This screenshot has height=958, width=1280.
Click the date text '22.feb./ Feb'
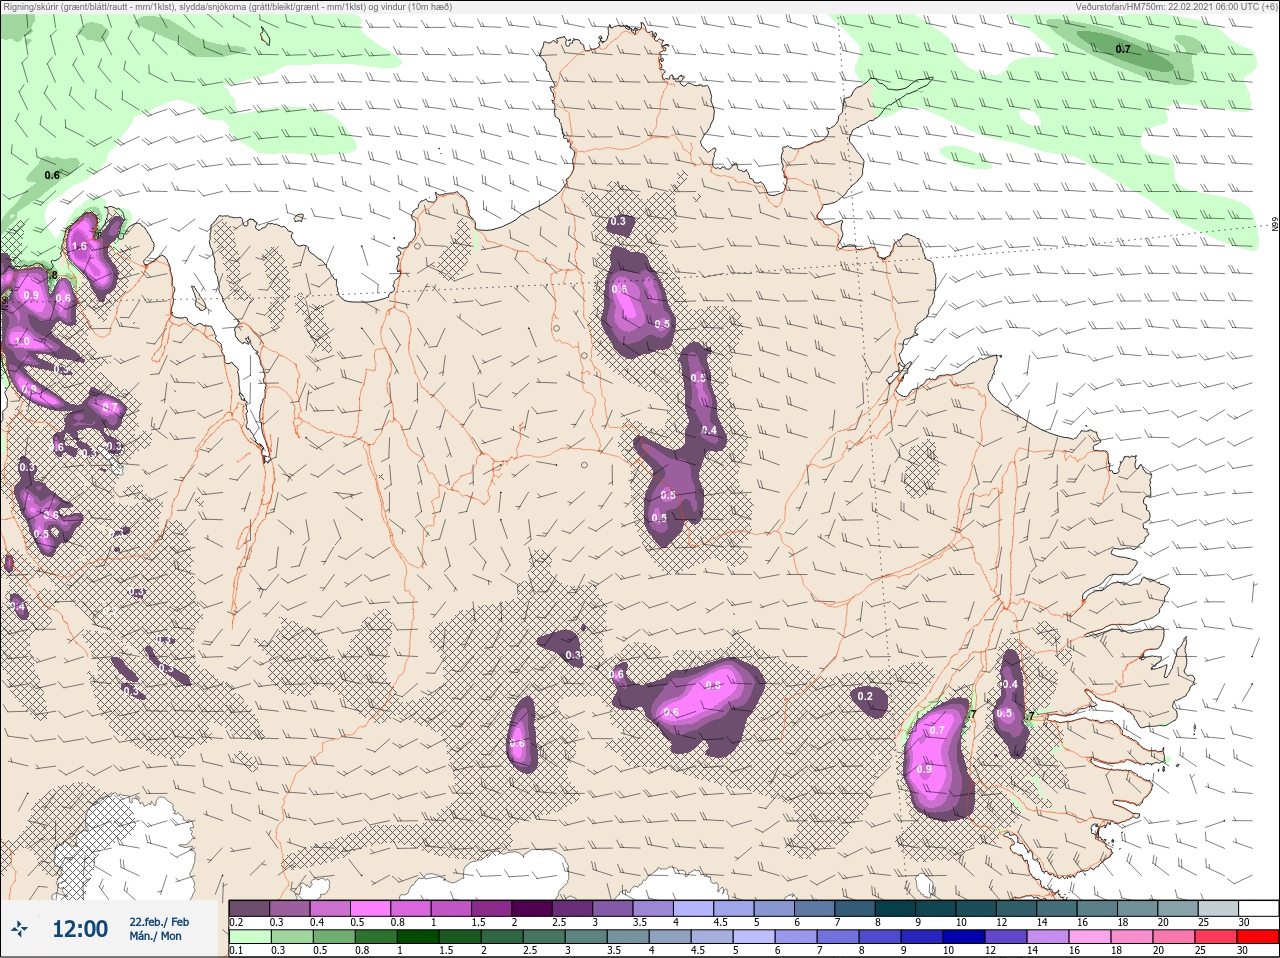(159, 921)
